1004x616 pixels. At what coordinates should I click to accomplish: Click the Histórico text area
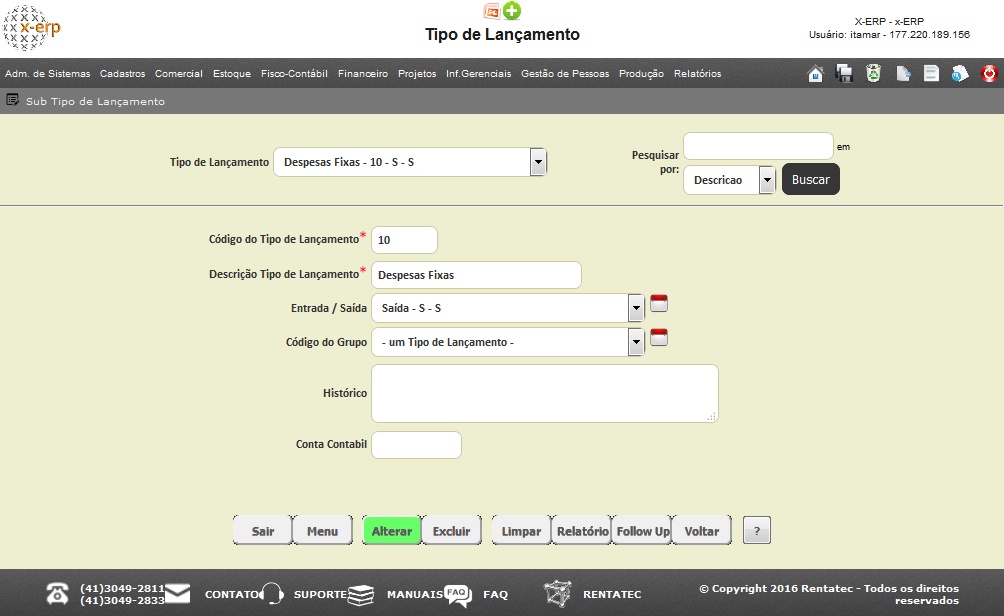click(545, 393)
